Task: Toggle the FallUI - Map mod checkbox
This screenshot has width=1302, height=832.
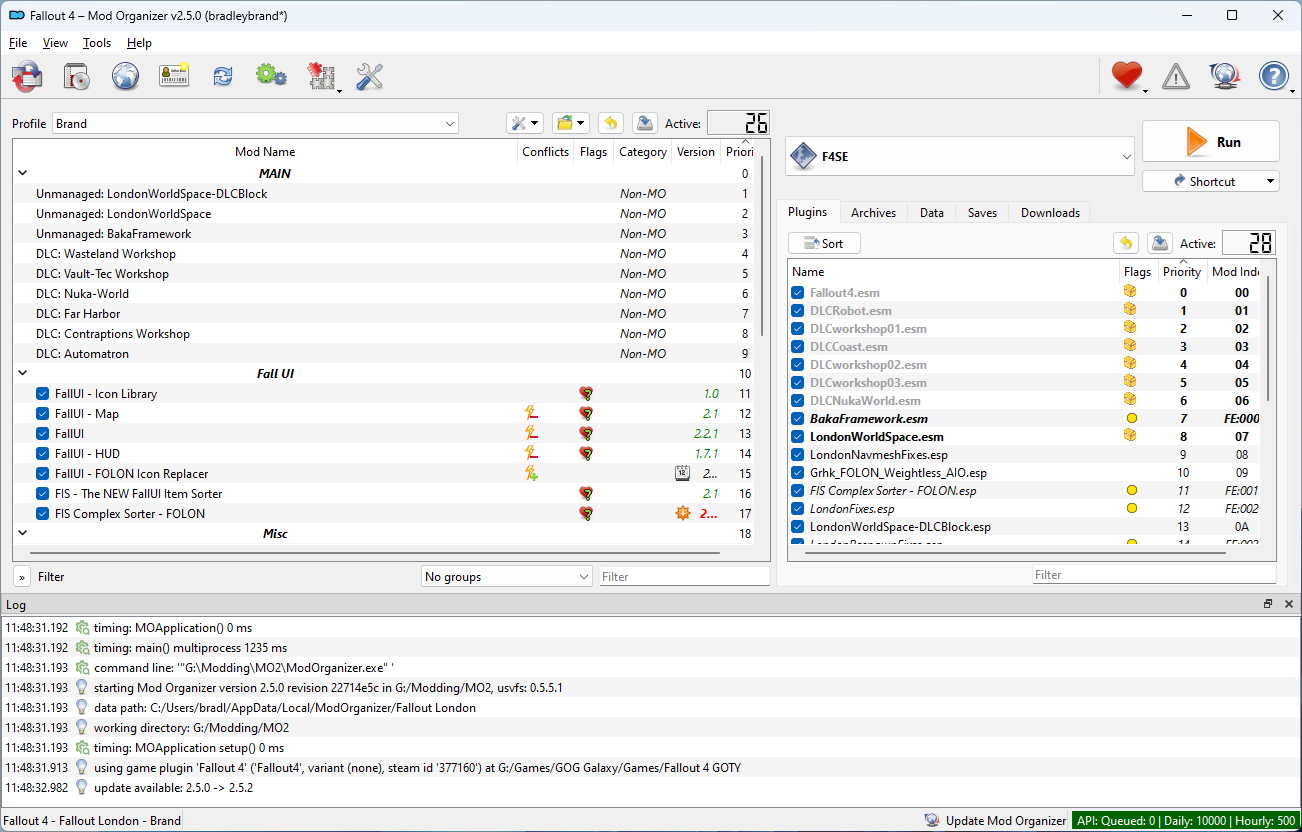Action: pyautogui.click(x=43, y=414)
